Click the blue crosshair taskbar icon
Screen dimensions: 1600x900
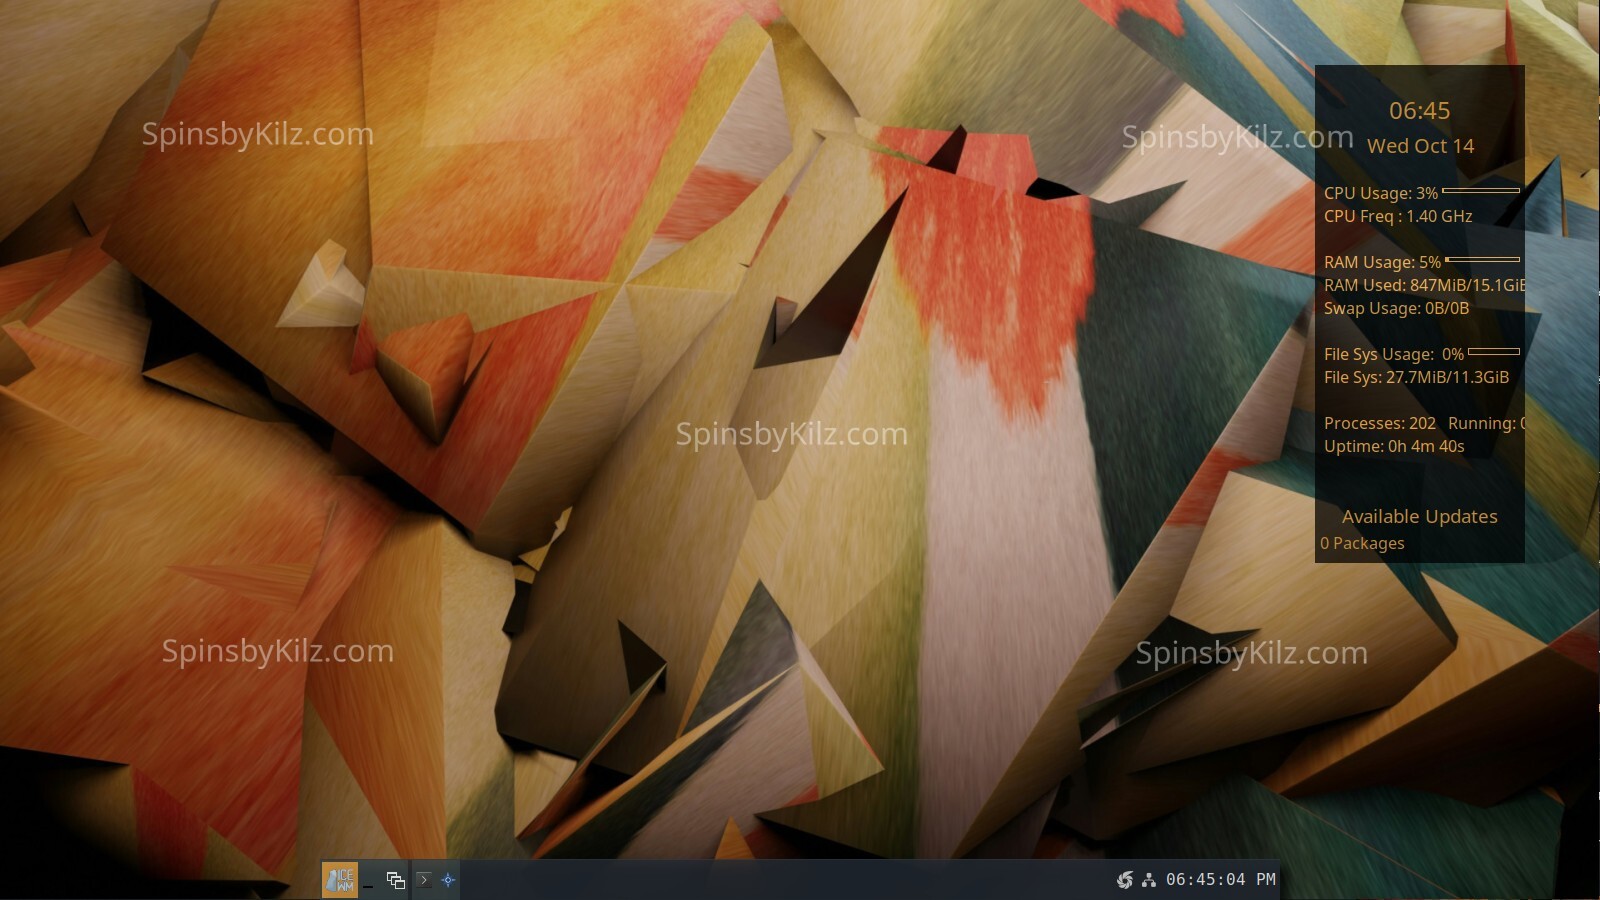pyautogui.click(x=448, y=880)
